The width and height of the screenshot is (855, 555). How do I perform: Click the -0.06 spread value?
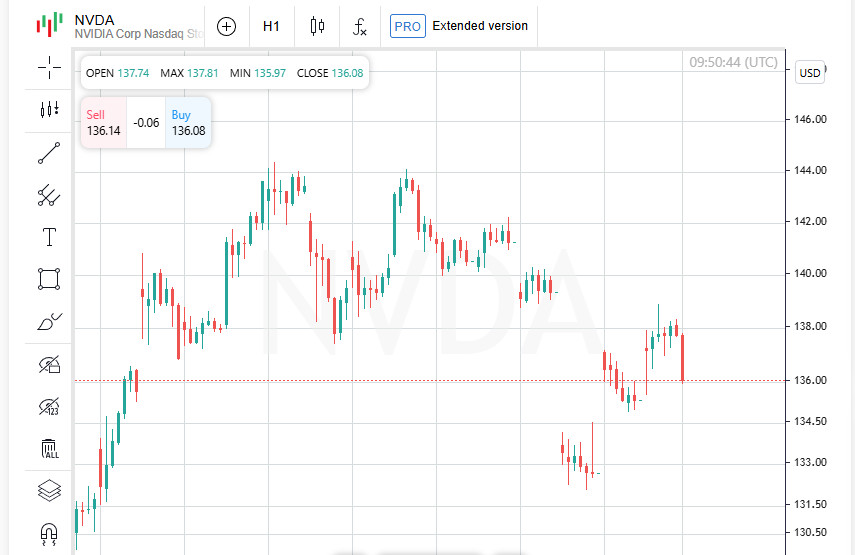(x=146, y=123)
